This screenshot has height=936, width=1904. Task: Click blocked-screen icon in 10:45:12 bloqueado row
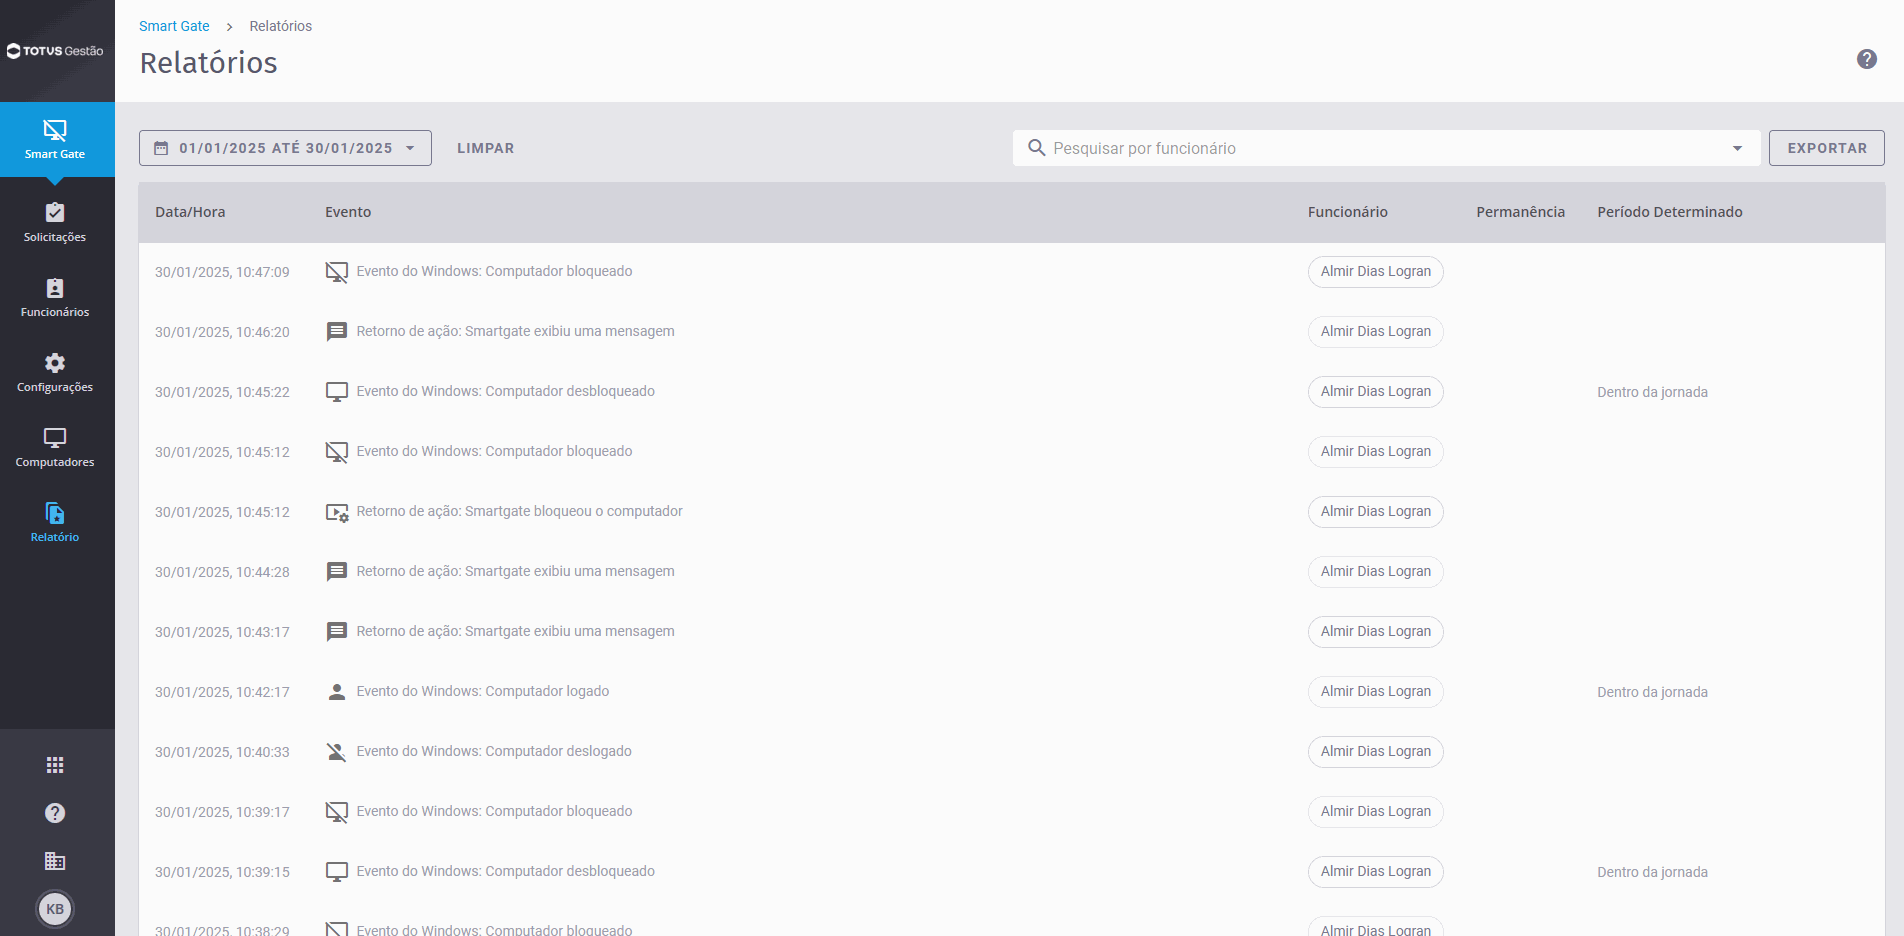tap(337, 452)
